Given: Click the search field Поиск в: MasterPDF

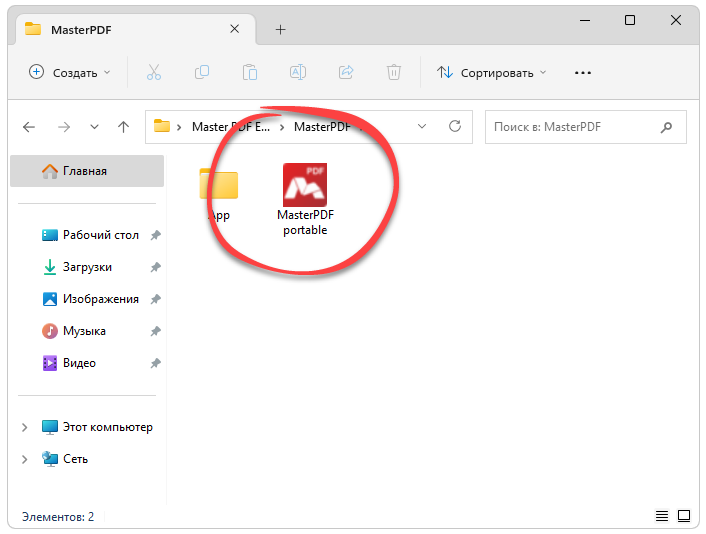Looking at the screenshot, I should (x=585, y=127).
